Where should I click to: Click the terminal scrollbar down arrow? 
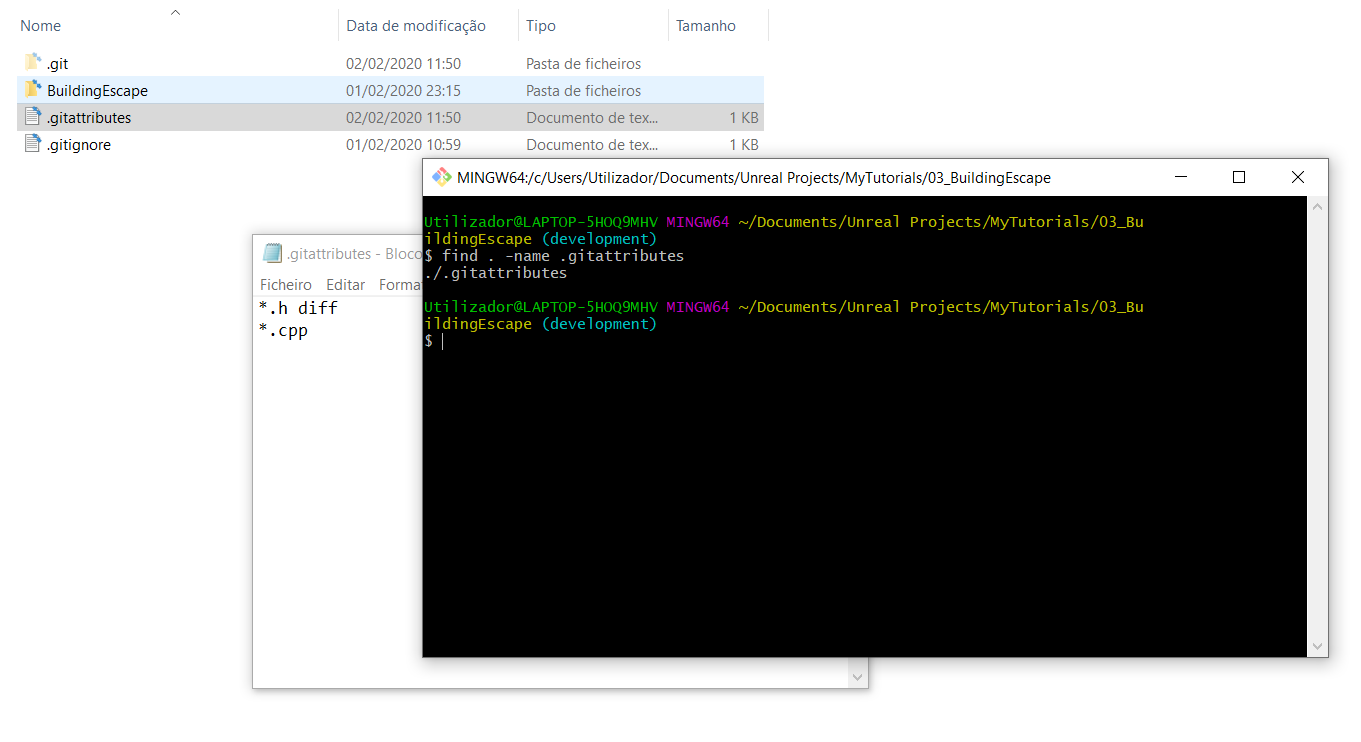point(1317,645)
